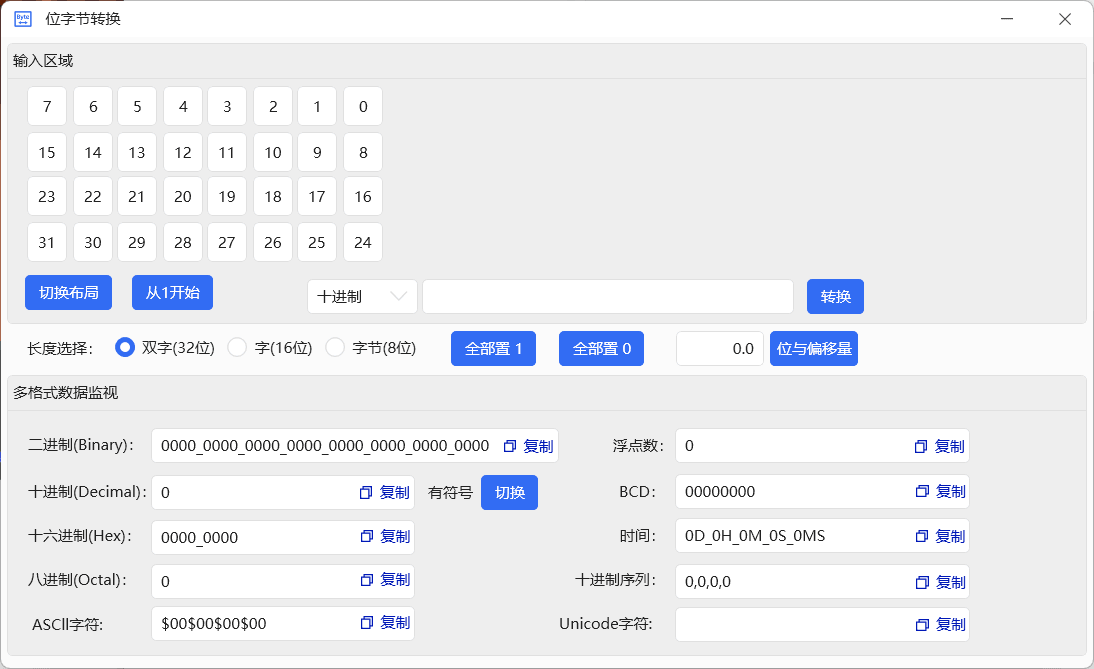1094x669 pixels.
Task: Copy the Unicode character value
Action: [940, 625]
